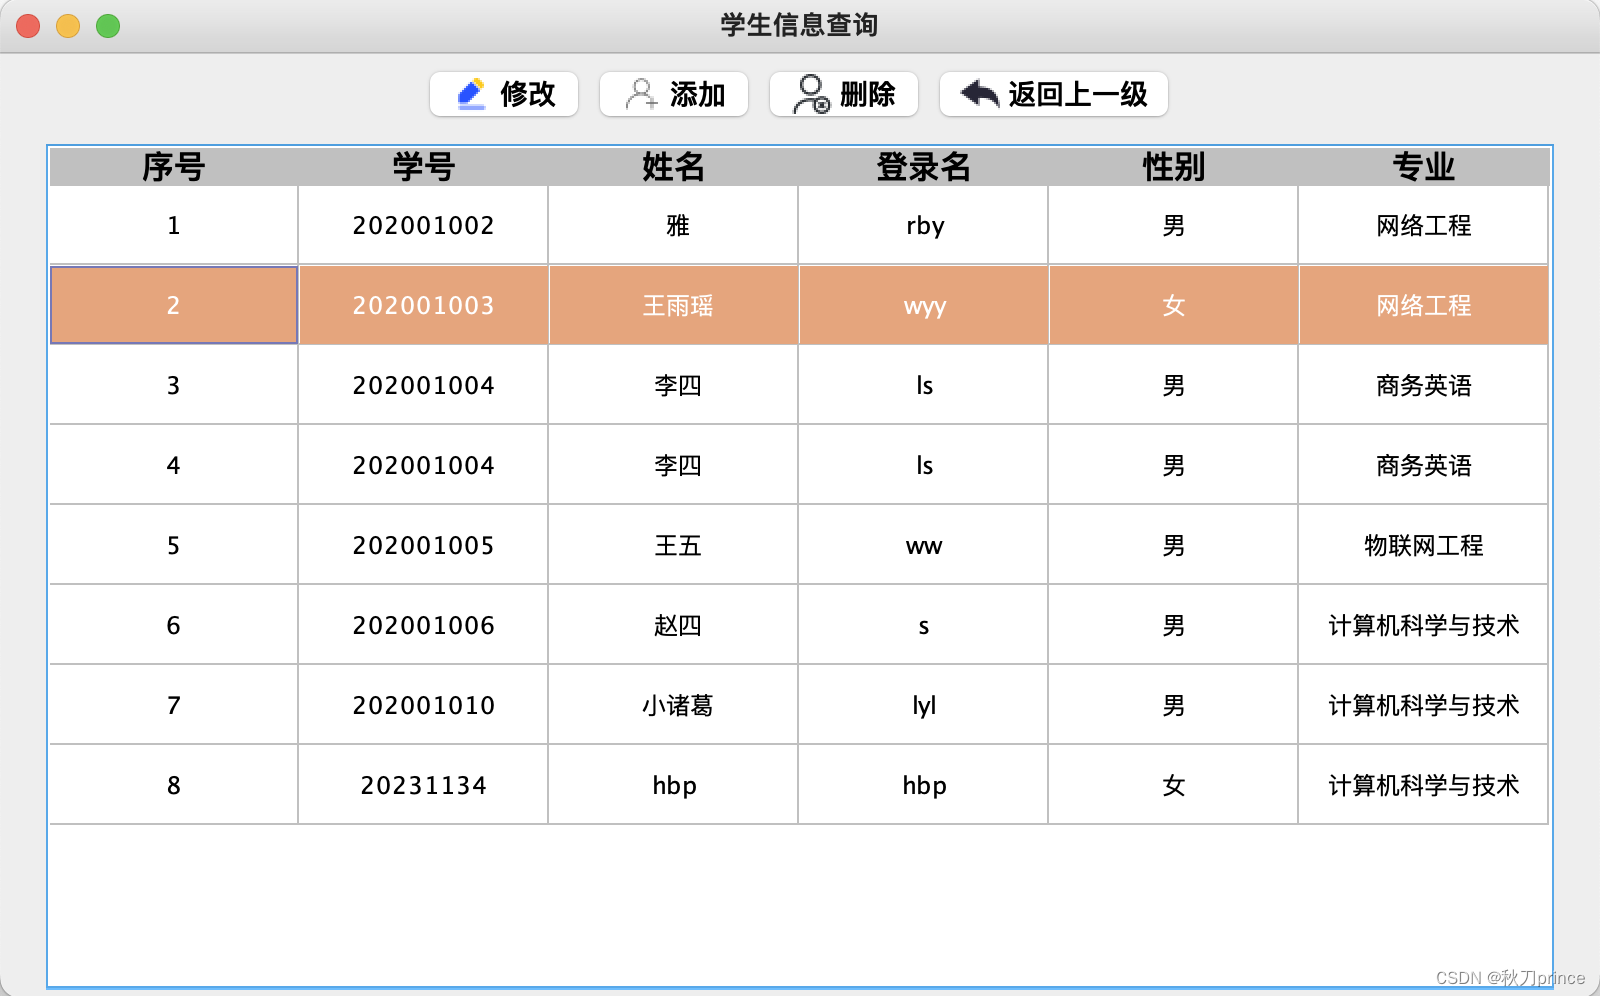Image resolution: width=1600 pixels, height=996 pixels.
Task: Click the 删除 button label
Action: coord(868,94)
